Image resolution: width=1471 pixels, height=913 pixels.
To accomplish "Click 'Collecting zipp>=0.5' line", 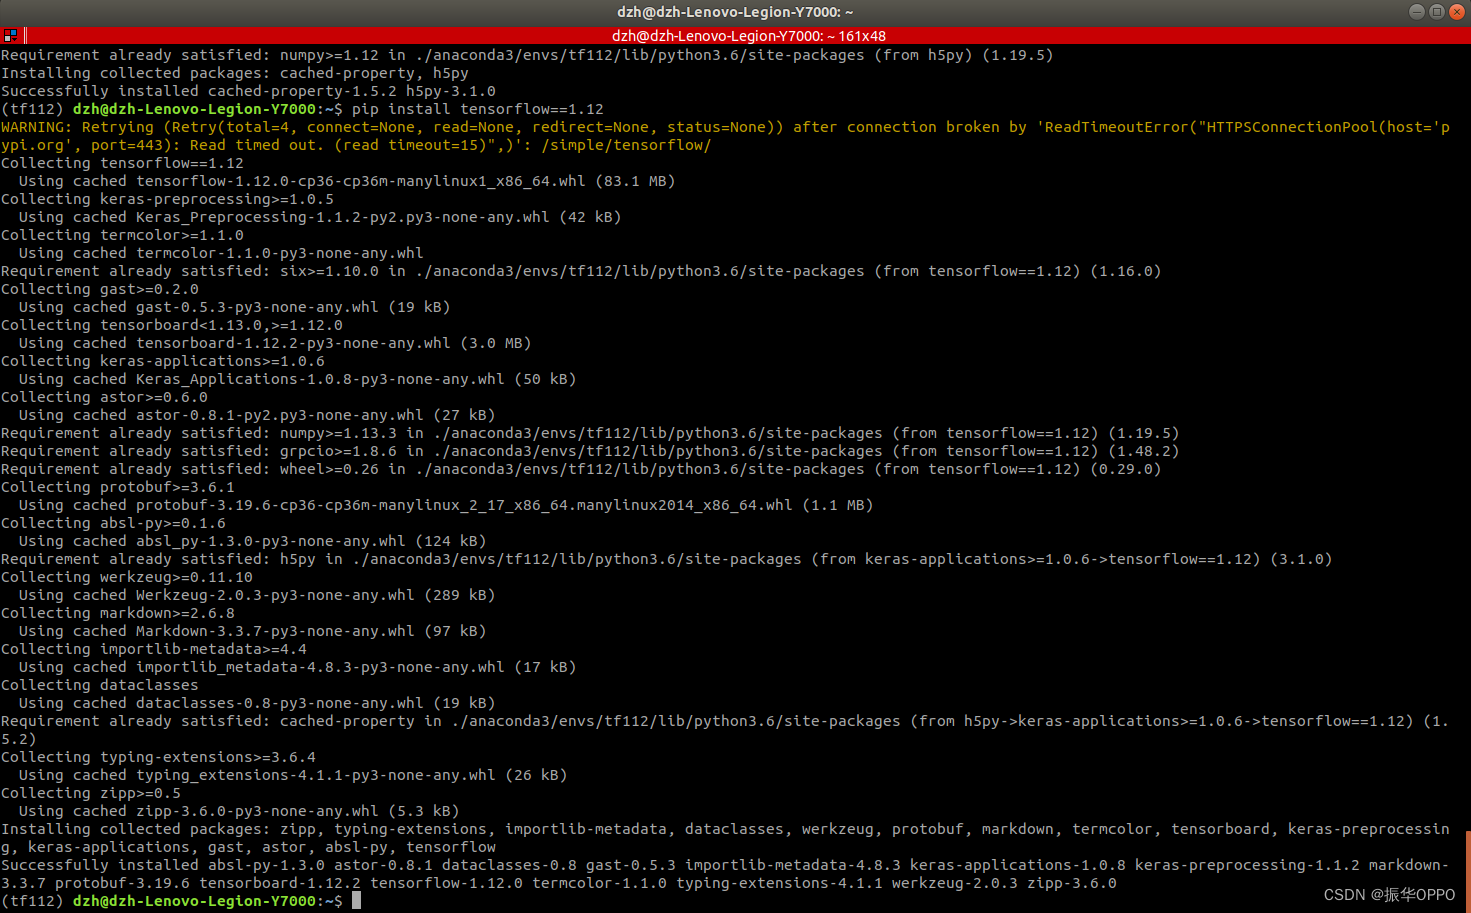I will [x=91, y=793].
